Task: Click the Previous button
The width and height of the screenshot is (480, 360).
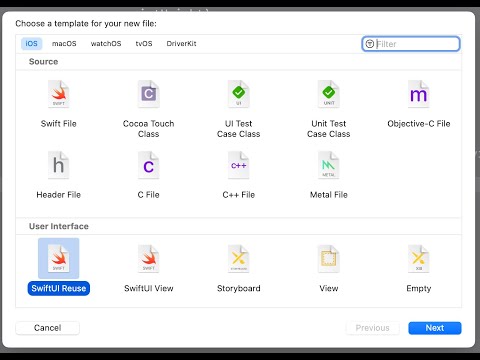Action: pyautogui.click(x=372, y=328)
